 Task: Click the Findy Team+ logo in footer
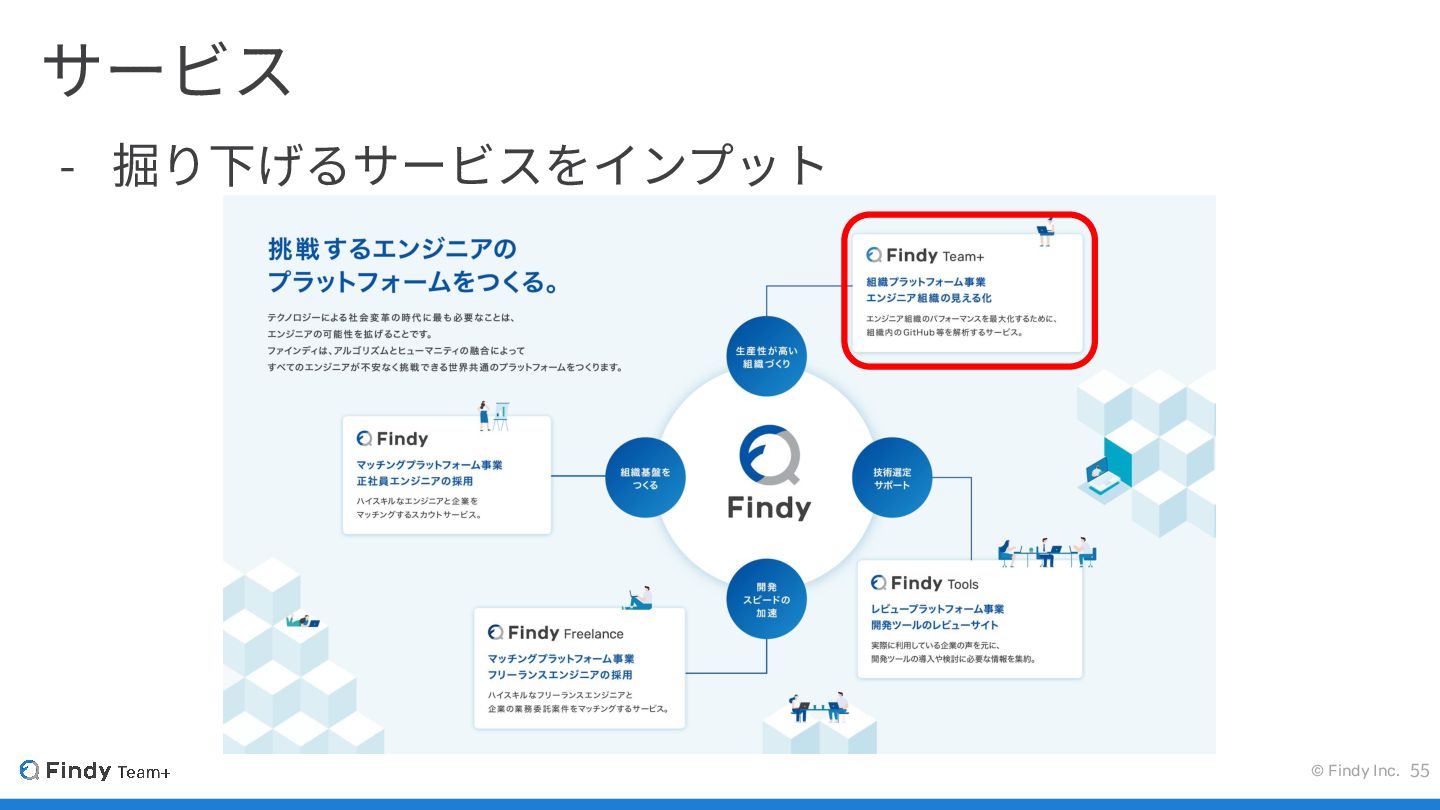coord(95,771)
